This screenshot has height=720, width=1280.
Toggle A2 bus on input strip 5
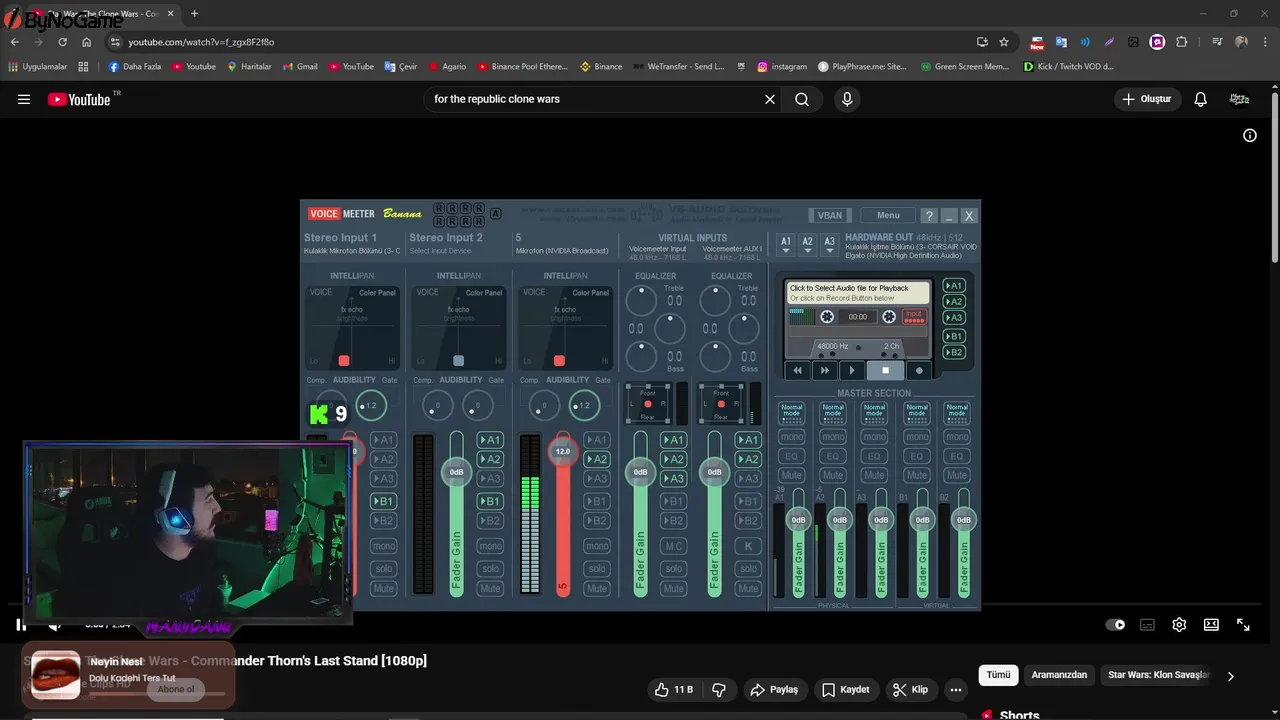596,460
